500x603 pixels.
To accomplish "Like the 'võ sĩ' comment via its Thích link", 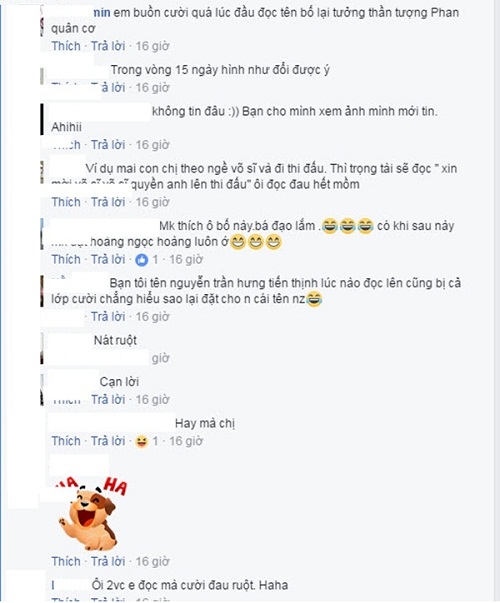I will pyautogui.click(x=66, y=202).
